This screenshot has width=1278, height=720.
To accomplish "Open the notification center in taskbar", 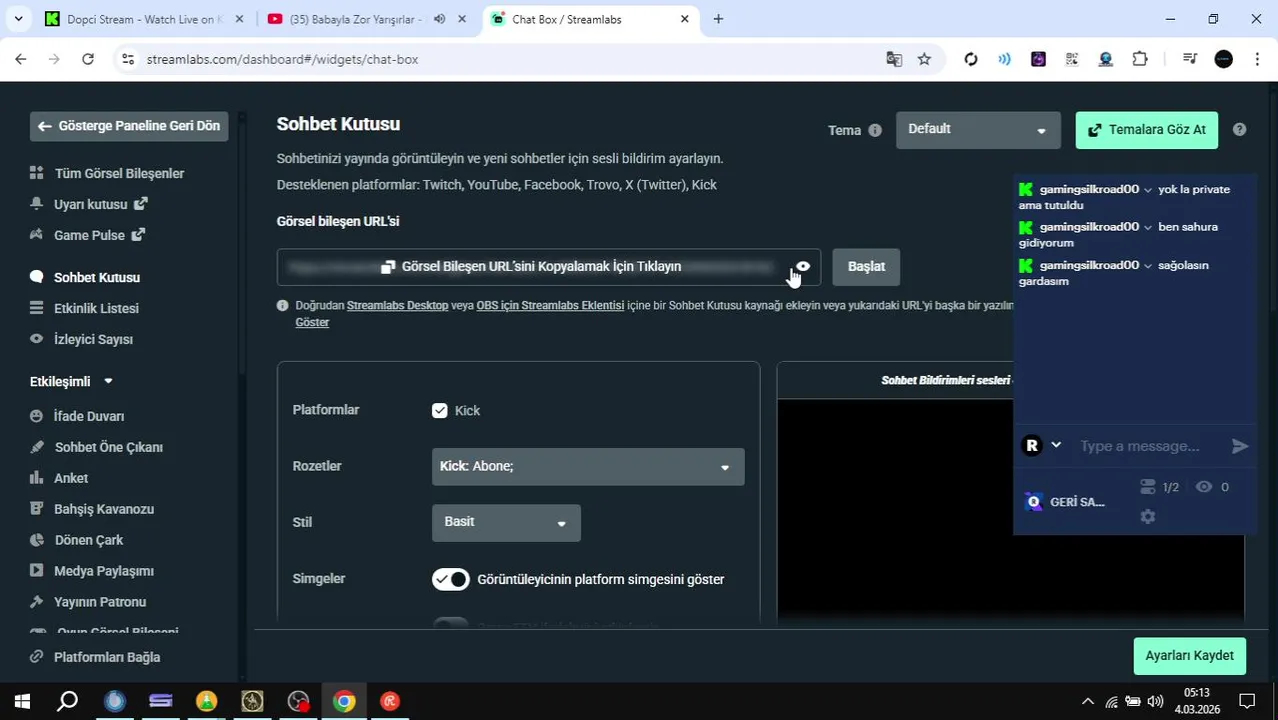I will pyautogui.click(x=1247, y=701).
